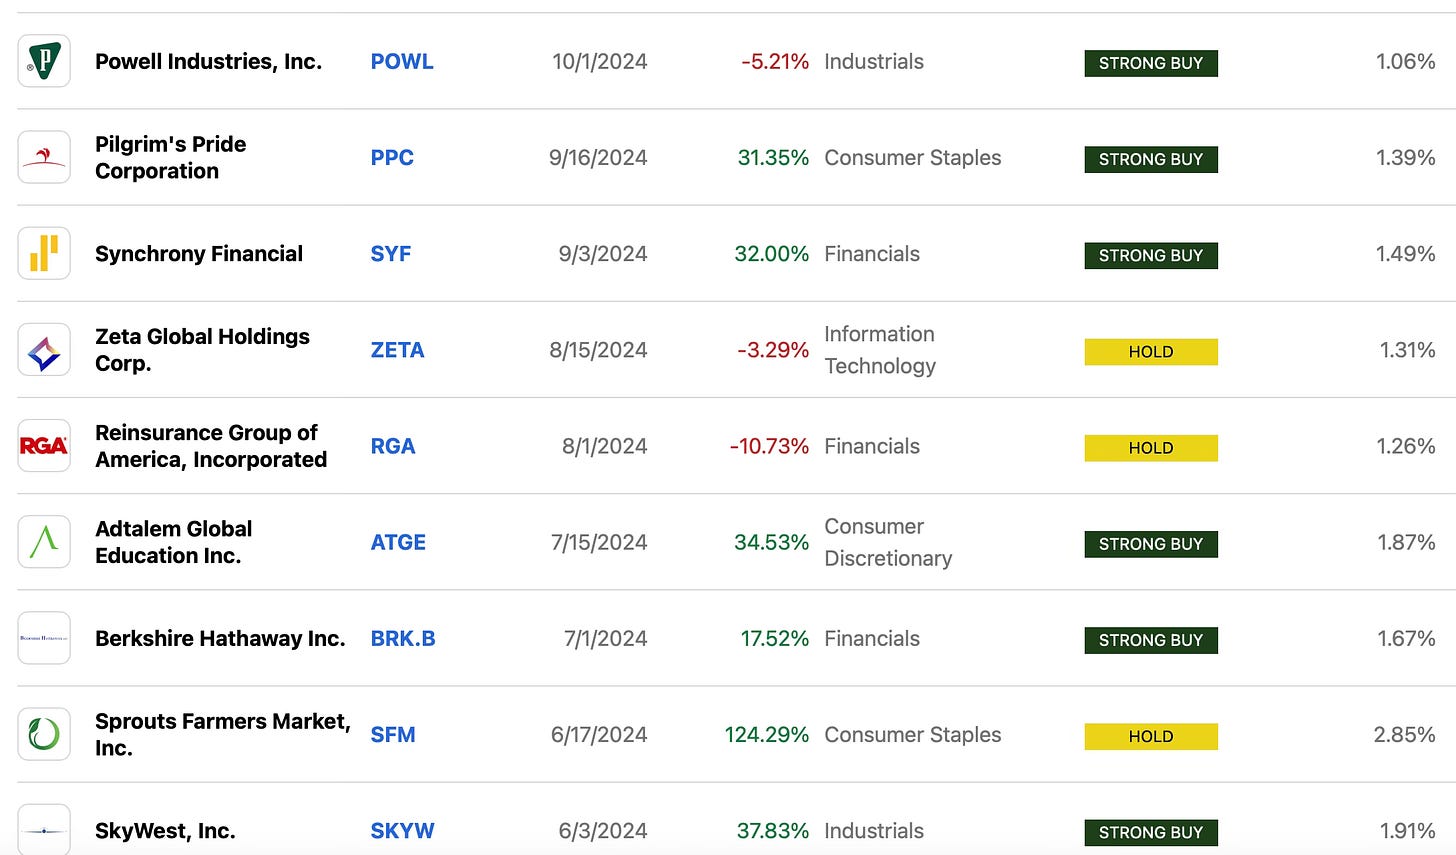Select the HOLD badge for Sprouts Farmers Market
1456x855 pixels.
point(1151,736)
